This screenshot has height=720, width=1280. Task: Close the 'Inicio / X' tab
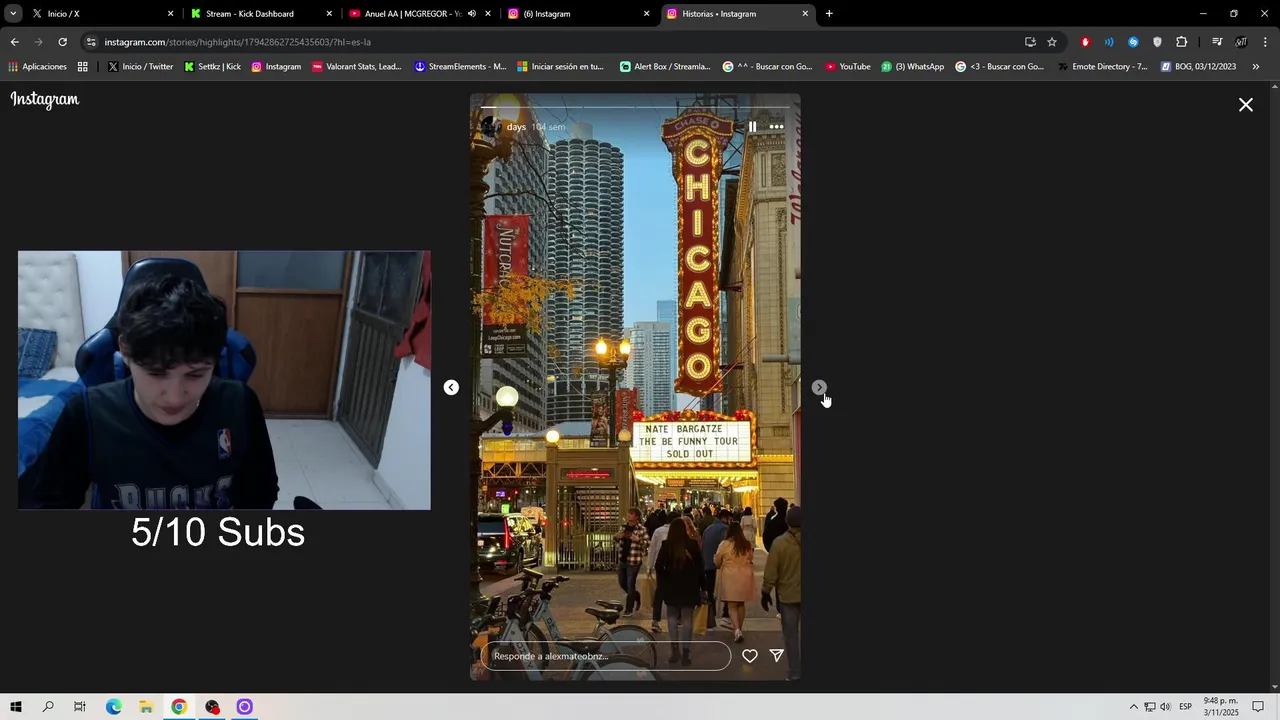point(170,14)
